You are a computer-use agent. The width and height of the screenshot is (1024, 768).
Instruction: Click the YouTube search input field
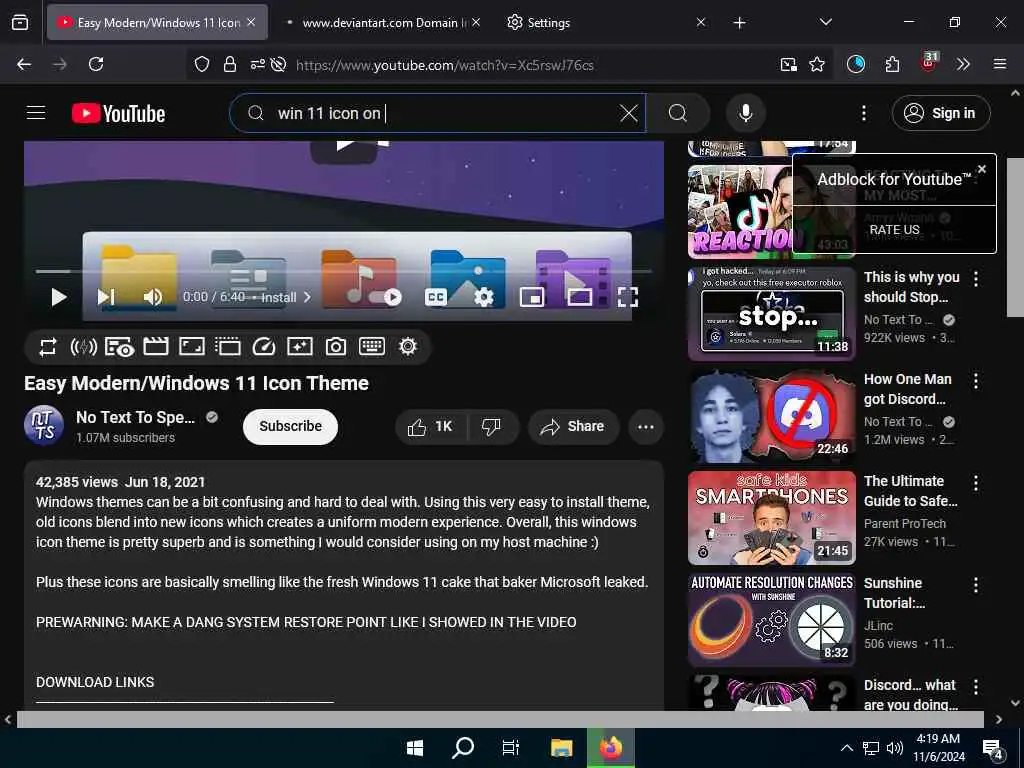click(438, 114)
